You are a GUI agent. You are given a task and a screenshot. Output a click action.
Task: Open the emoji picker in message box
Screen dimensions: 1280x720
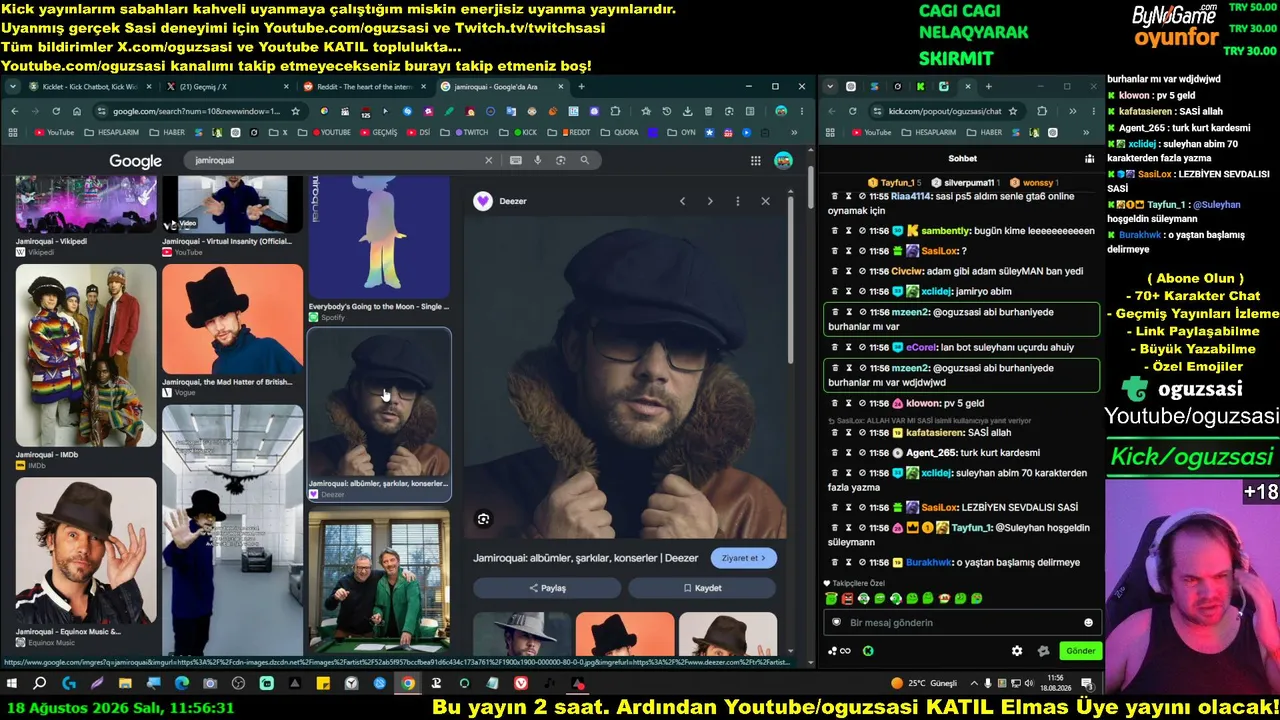click(1089, 622)
